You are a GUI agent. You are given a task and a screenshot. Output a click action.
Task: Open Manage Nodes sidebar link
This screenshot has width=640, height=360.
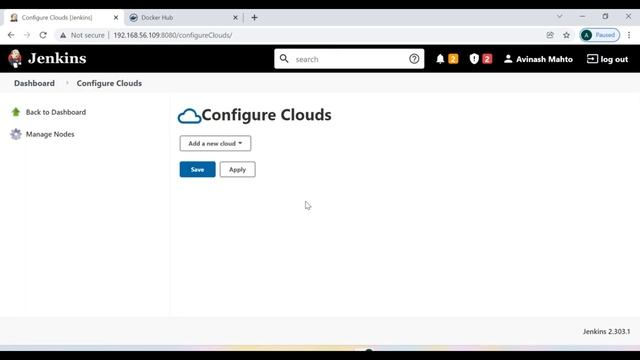click(x=50, y=134)
